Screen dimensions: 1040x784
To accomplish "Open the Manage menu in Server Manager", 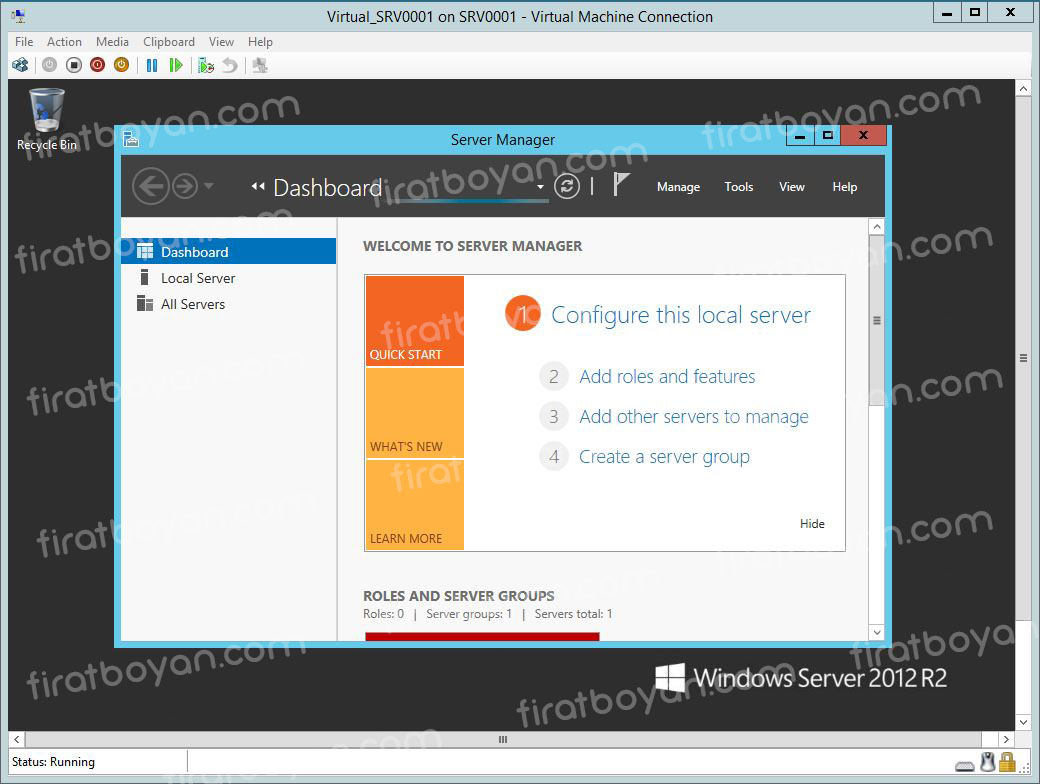I will [679, 187].
